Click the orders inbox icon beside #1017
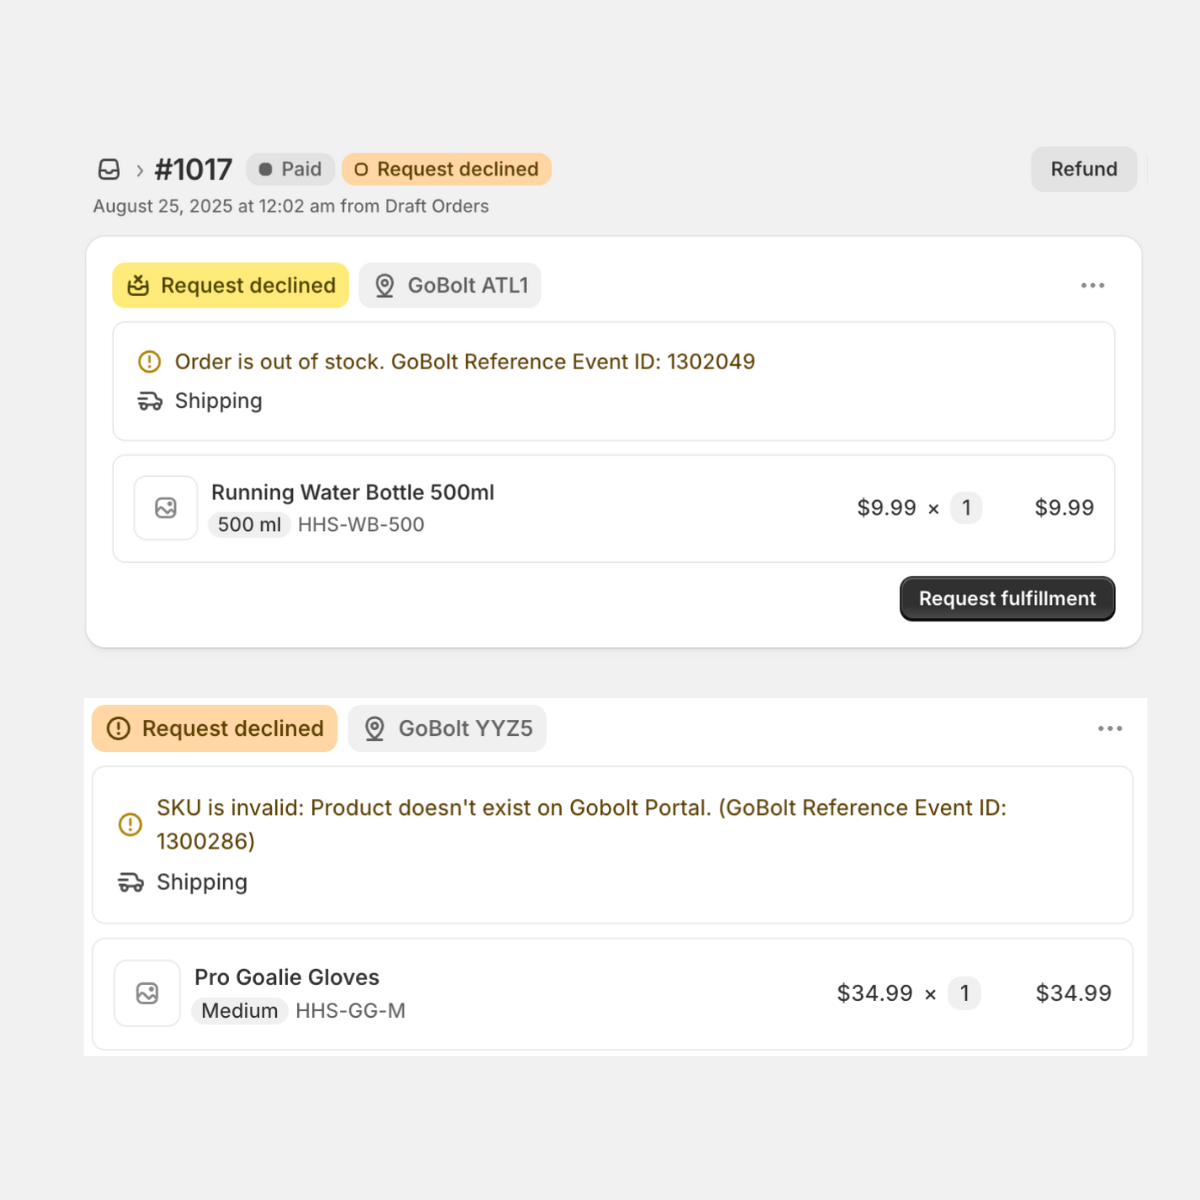Image resolution: width=1200 pixels, height=1200 pixels. (x=109, y=170)
